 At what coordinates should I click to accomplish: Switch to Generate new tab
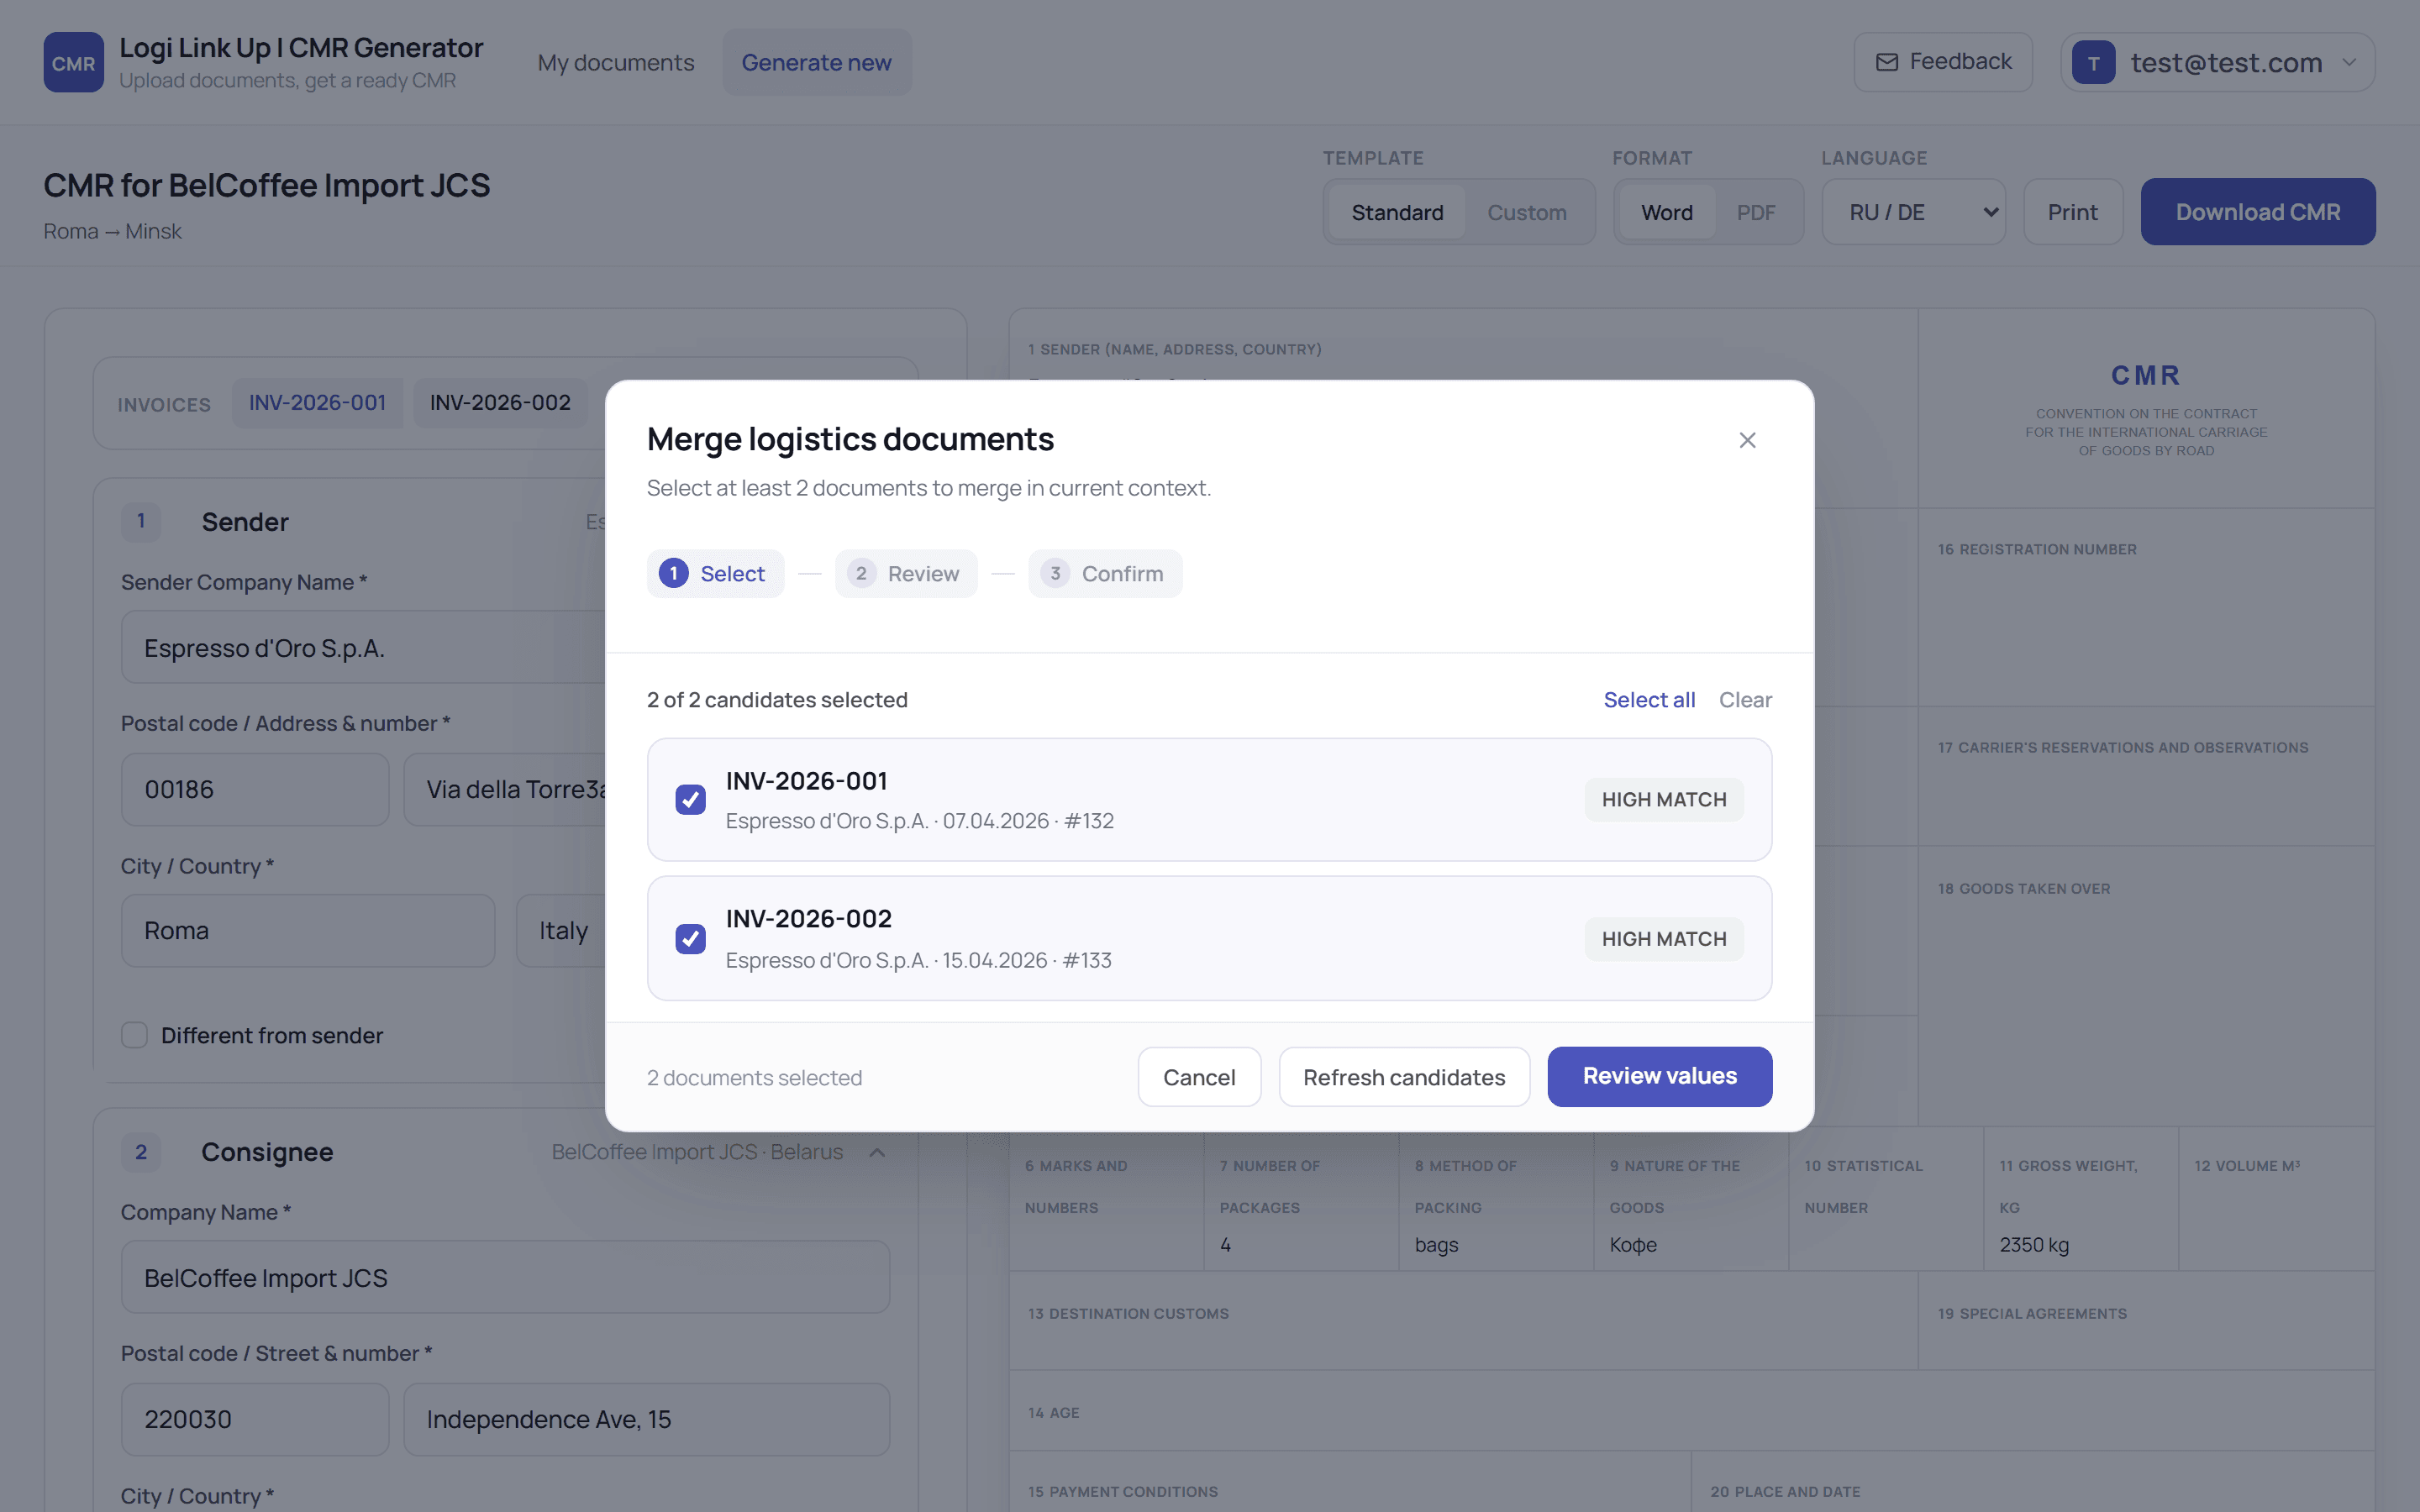[816, 62]
